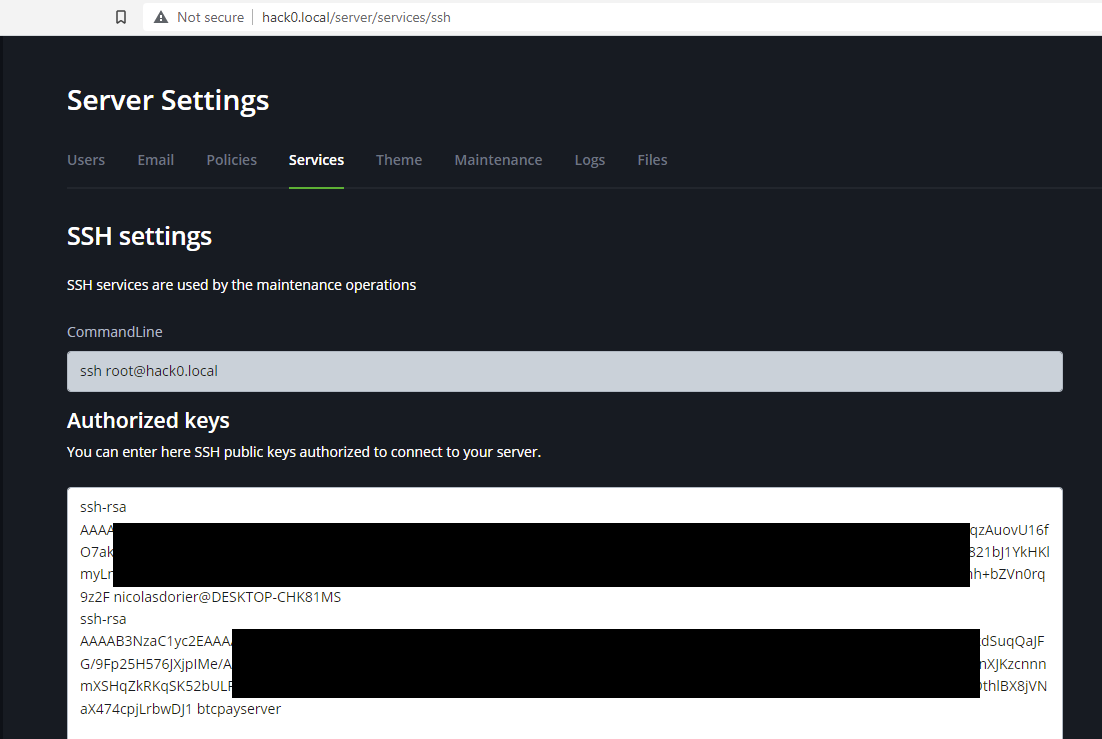Open the Email settings tab

coord(155,160)
